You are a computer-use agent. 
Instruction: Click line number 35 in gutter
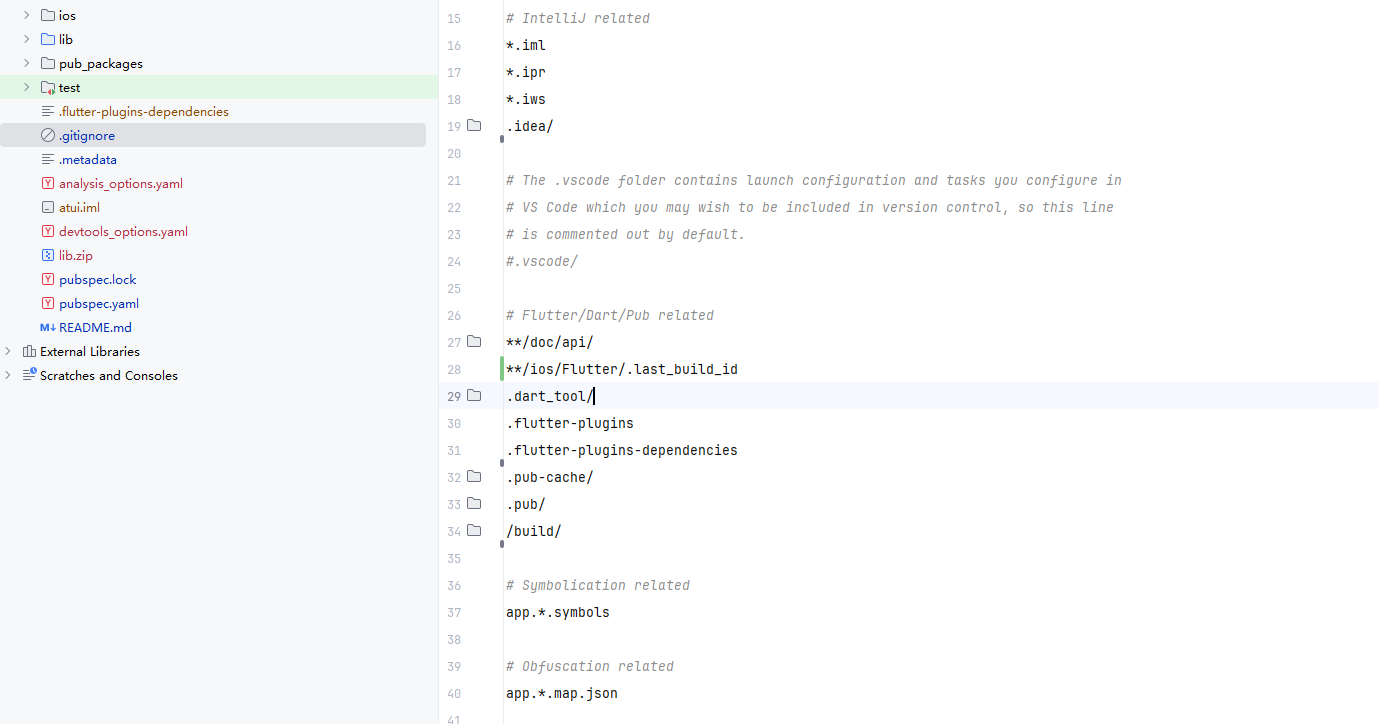[454, 558]
